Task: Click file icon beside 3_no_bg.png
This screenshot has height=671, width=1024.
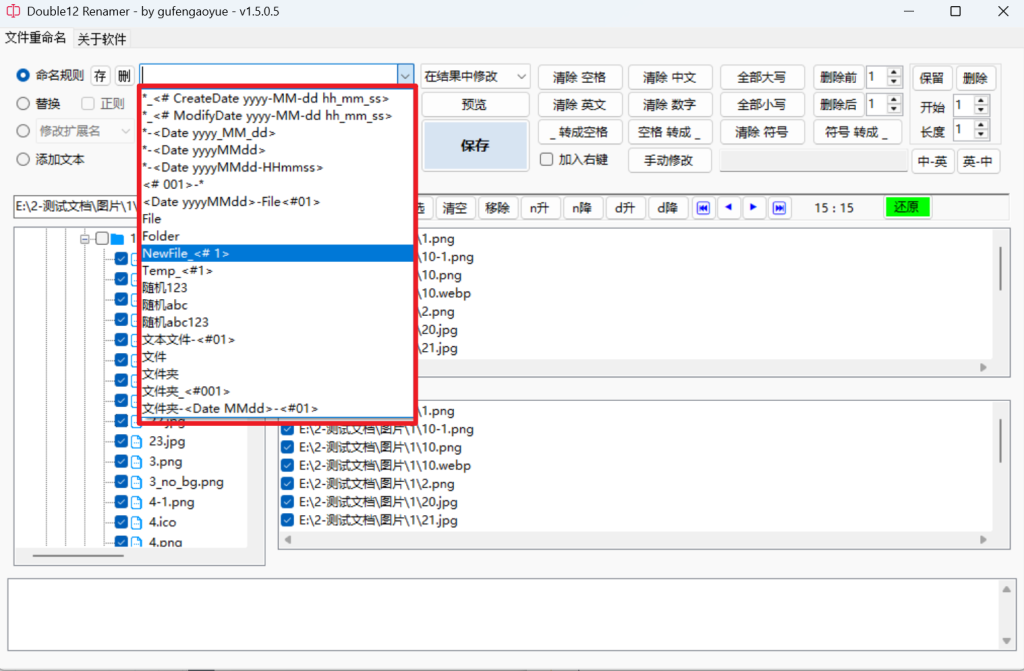Action: 136,482
